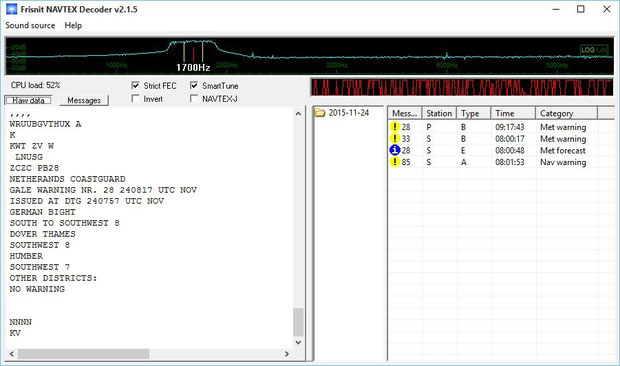Toggle the LIN spectrum scale button

point(601,50)
